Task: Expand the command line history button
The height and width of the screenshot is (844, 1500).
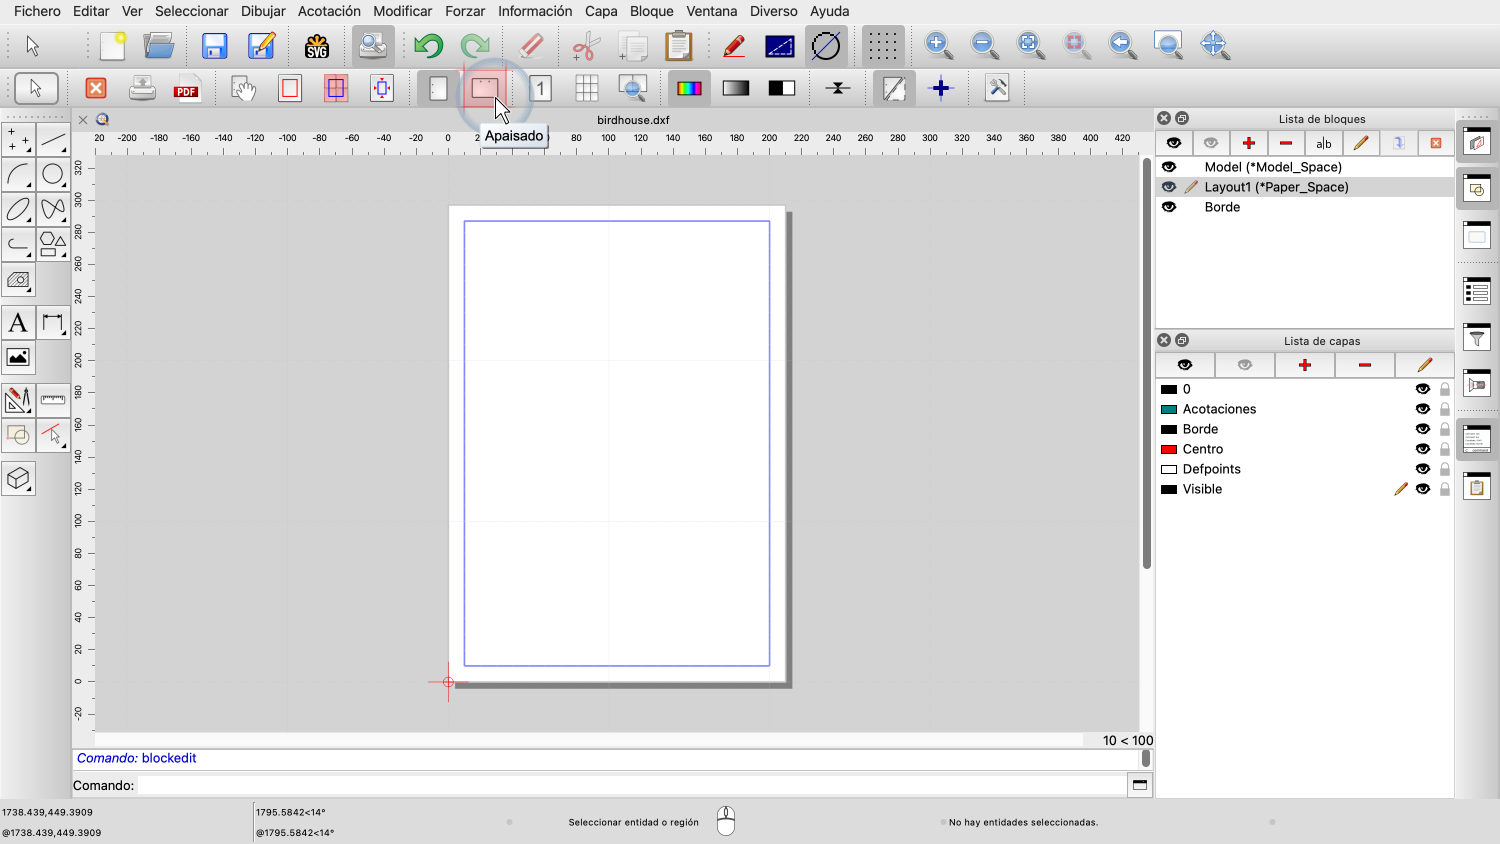Action: 1139,785
